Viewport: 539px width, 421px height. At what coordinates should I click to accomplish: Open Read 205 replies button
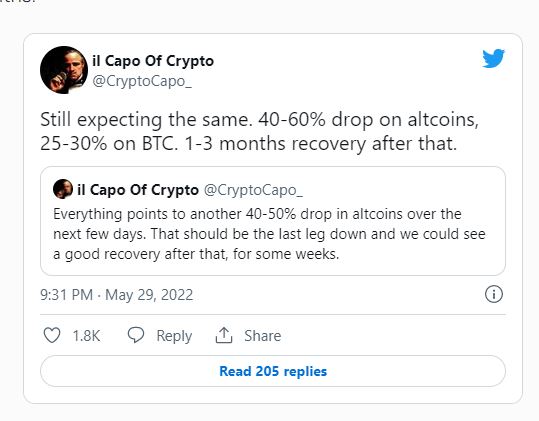coord(273,371)
